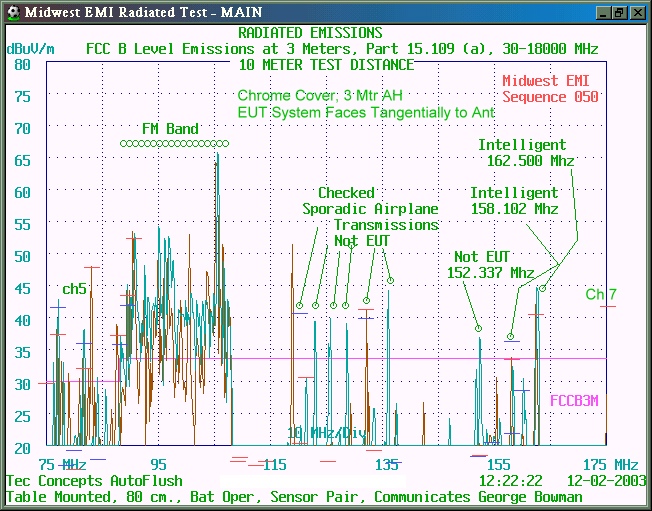This screenshot has height=511, width=652.
Task: Close the Midwest EMI Radiated Test window
Action: [x=636, y=13]
